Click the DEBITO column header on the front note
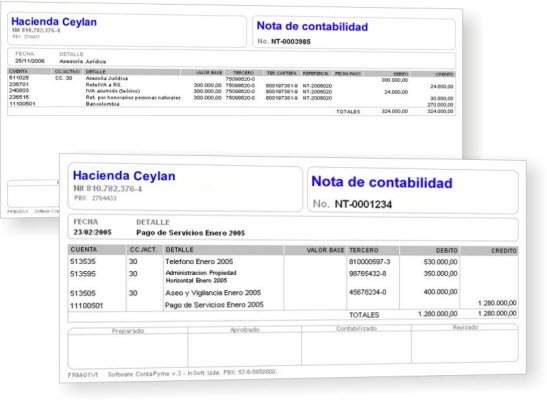 tap(446, 251)
